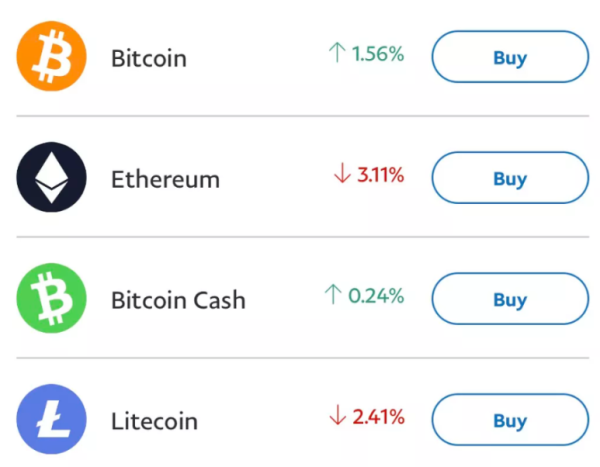Viewport: 600px width, 467px height.
Task: Click the red down arrow beside 3.11%
Action: (342, 173)
